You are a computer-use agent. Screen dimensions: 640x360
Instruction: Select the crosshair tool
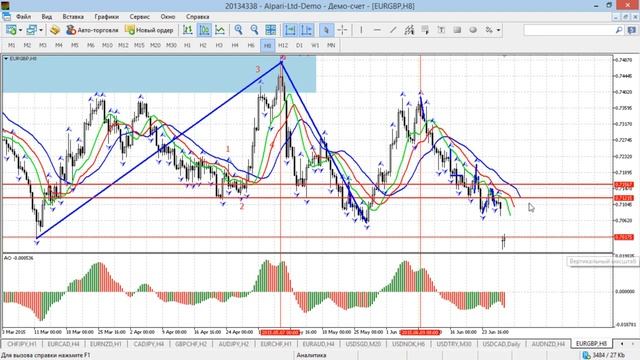342,30
